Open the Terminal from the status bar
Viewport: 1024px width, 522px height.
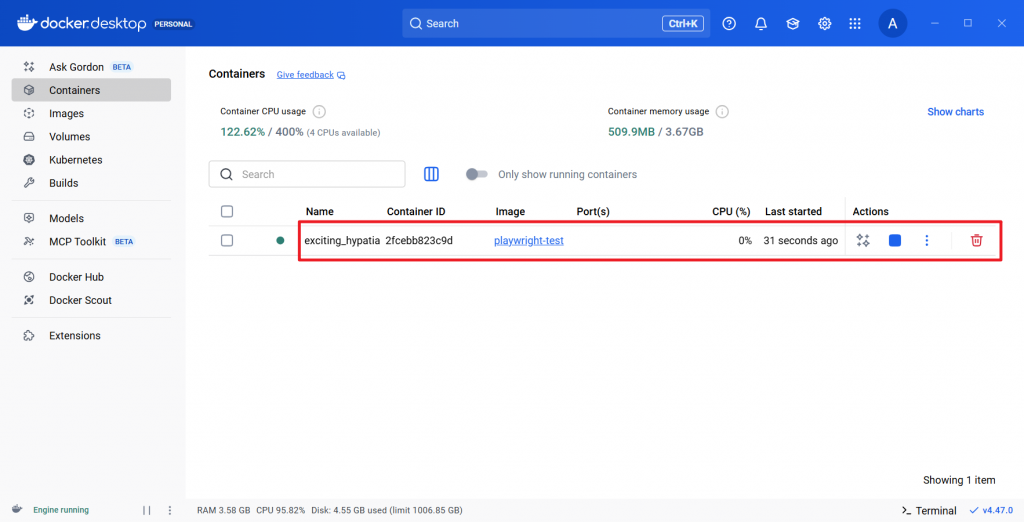point(929,510)
